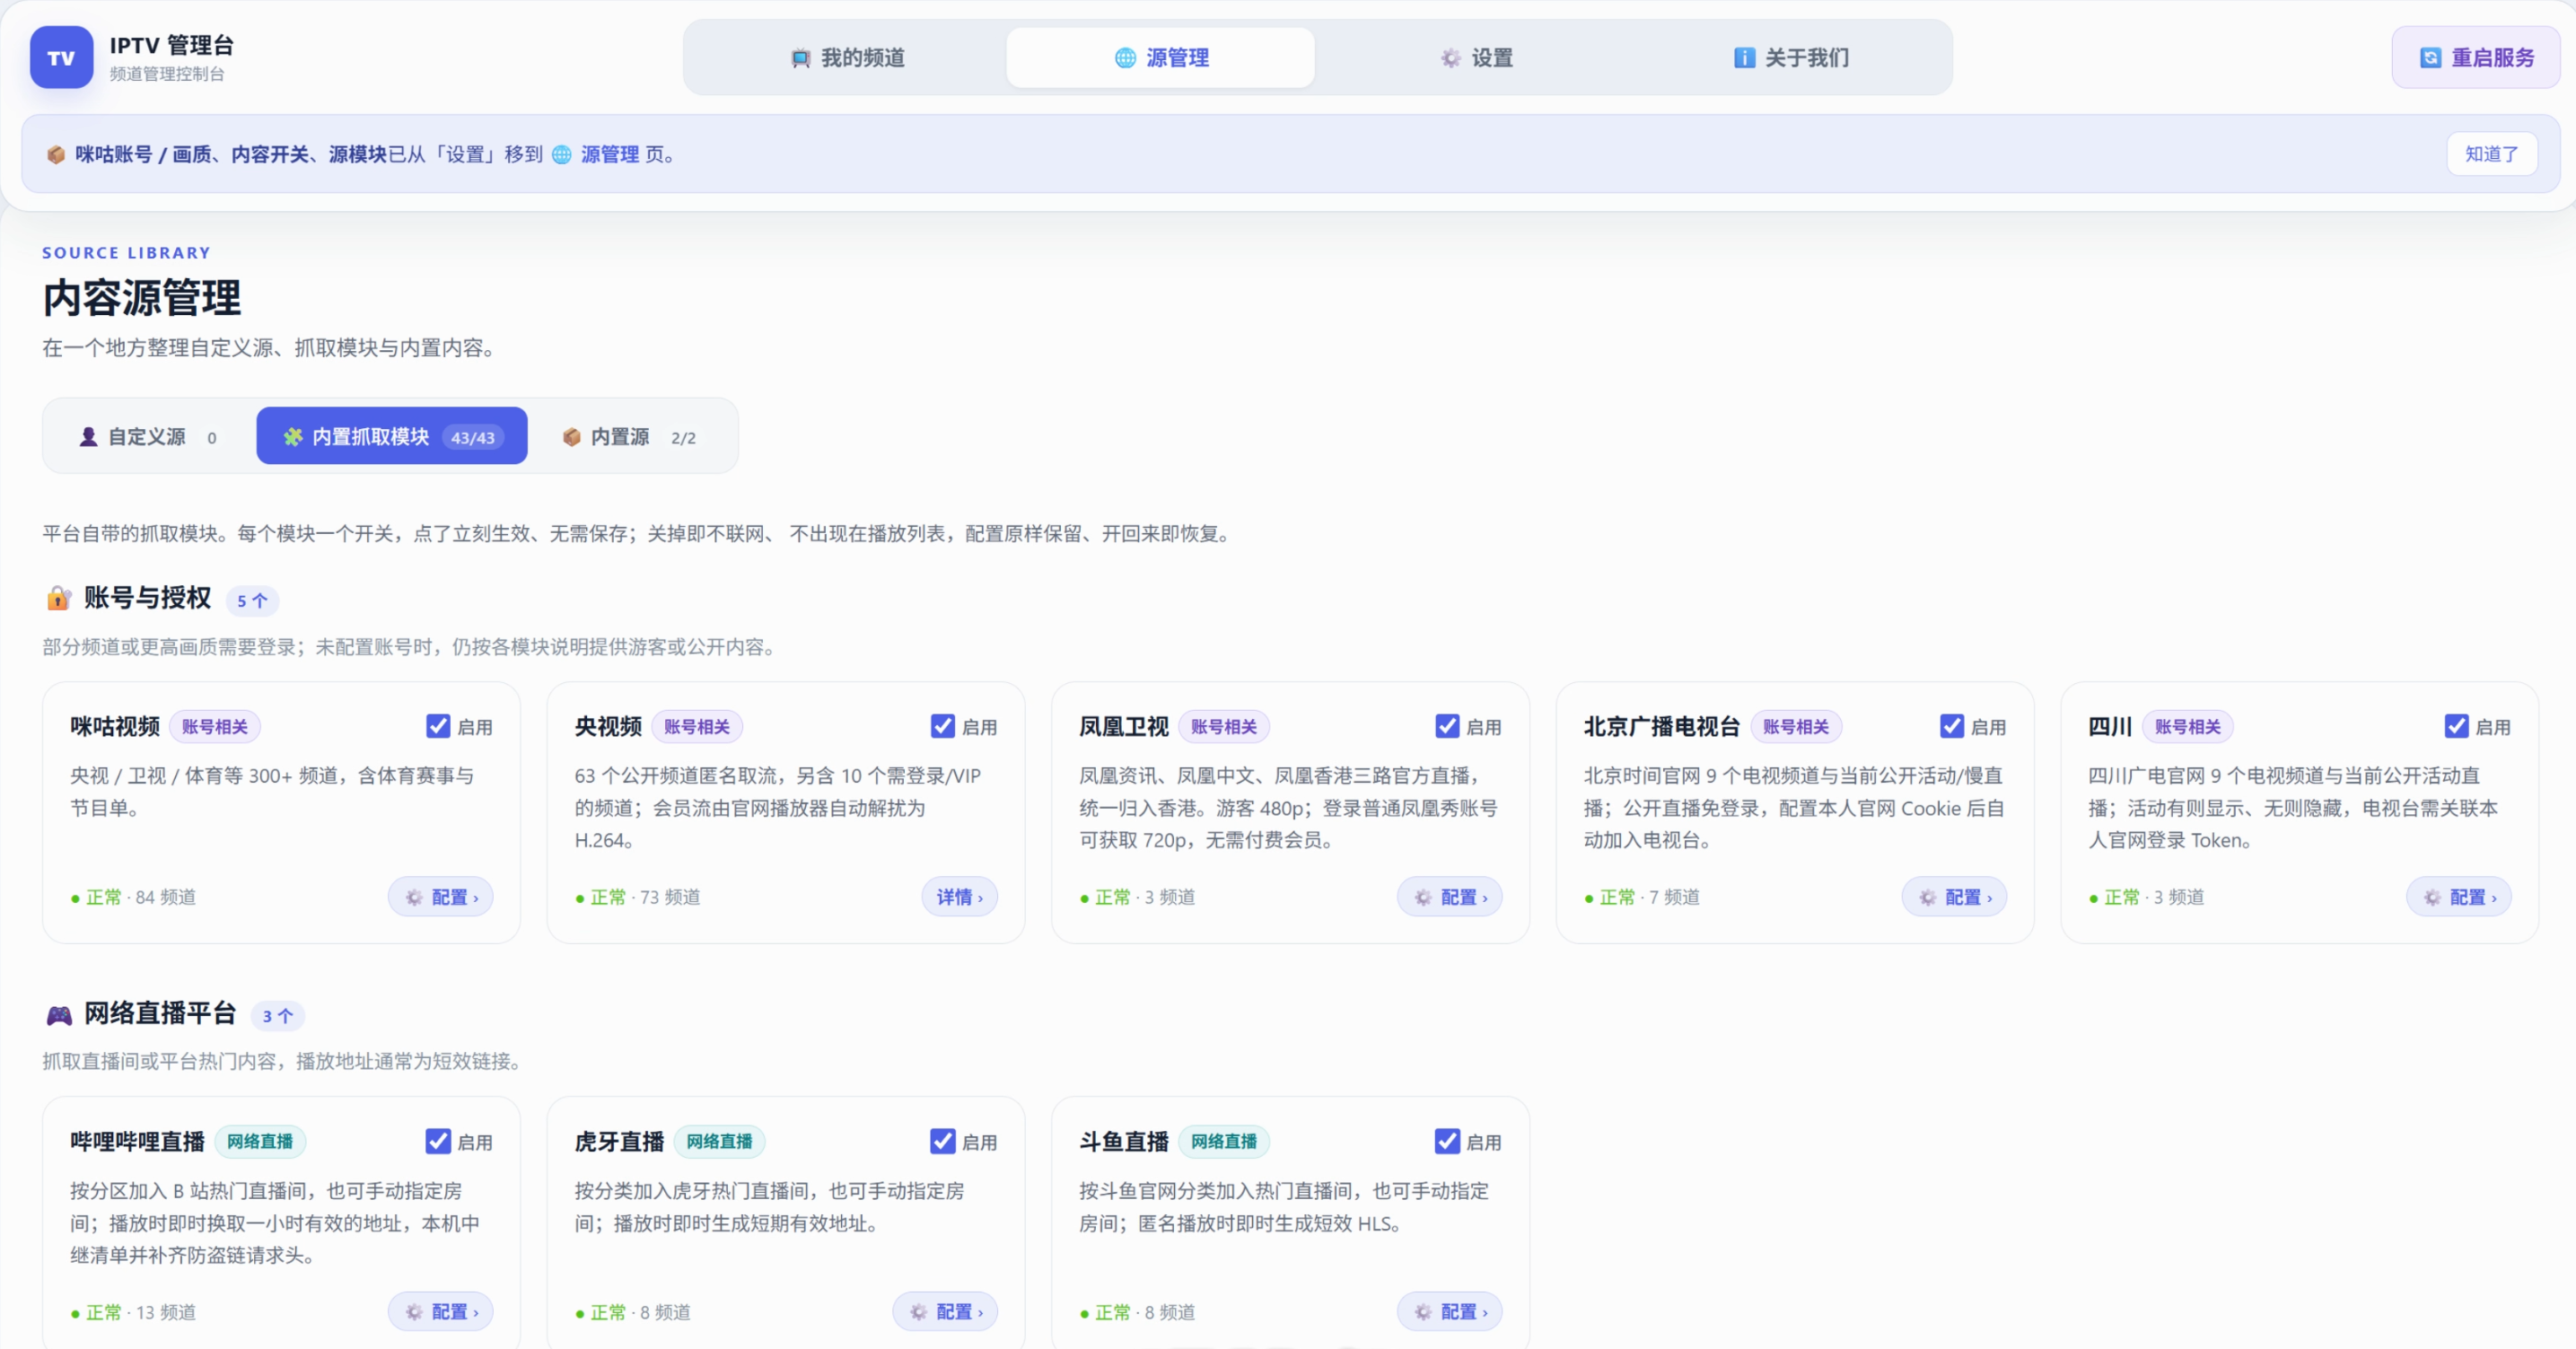
Task: Click the 3 个 count badge
Action: tap(277, 1015)
